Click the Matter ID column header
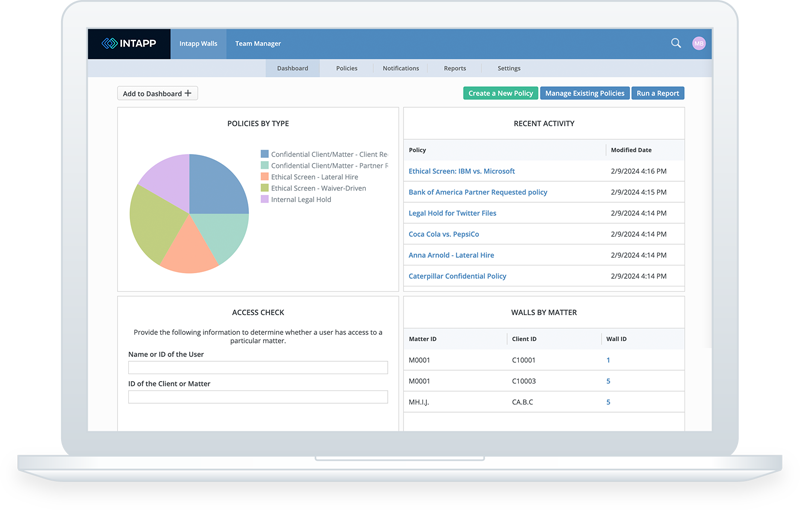Screen dimensions: 800x510 pyautogui.click(x=422, y=339)
